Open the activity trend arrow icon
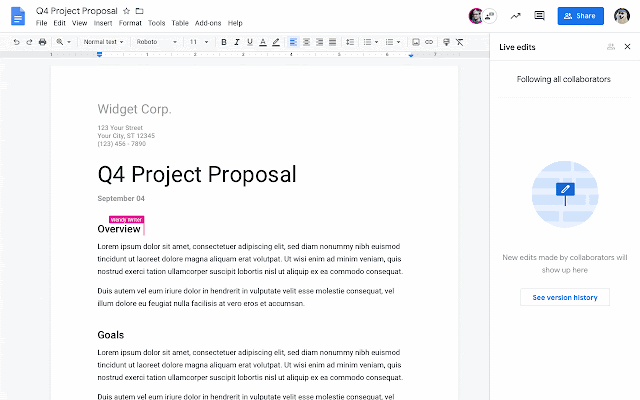Viewport: 640px width, 400px height. coord(516,16)
